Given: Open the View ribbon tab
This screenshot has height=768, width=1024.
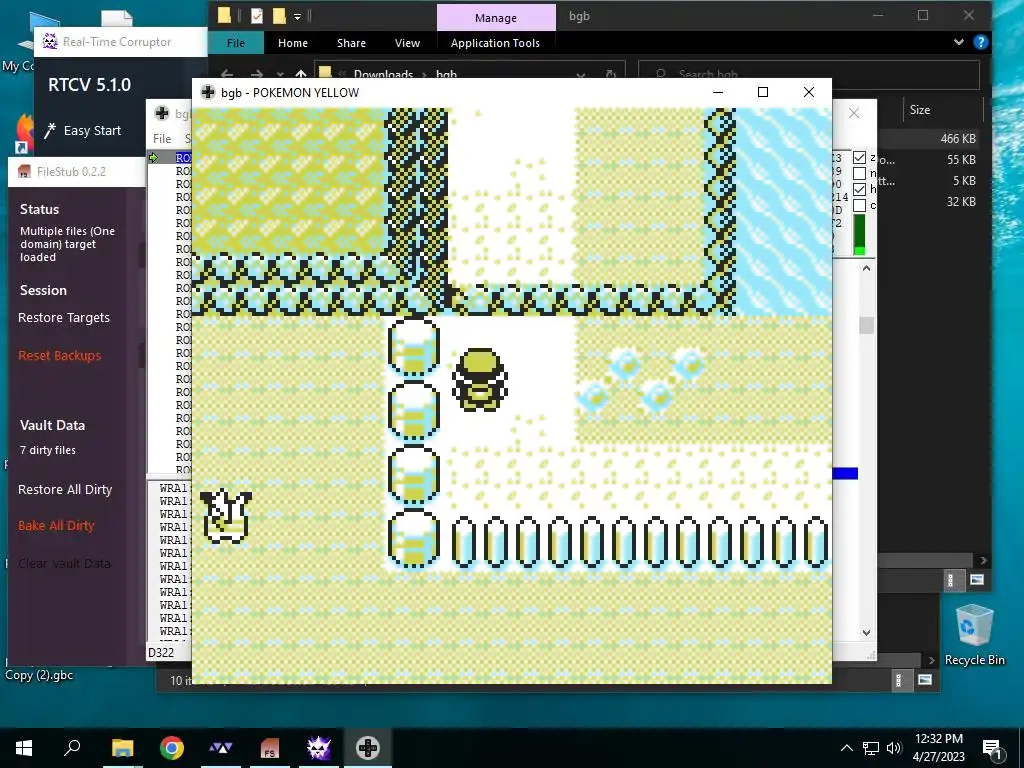Looking at the screenshot, I should [x=408, y=42].
